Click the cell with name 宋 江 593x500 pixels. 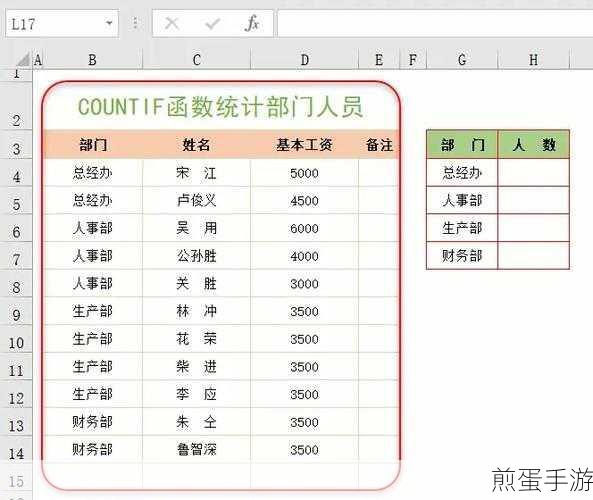(196, 173)
